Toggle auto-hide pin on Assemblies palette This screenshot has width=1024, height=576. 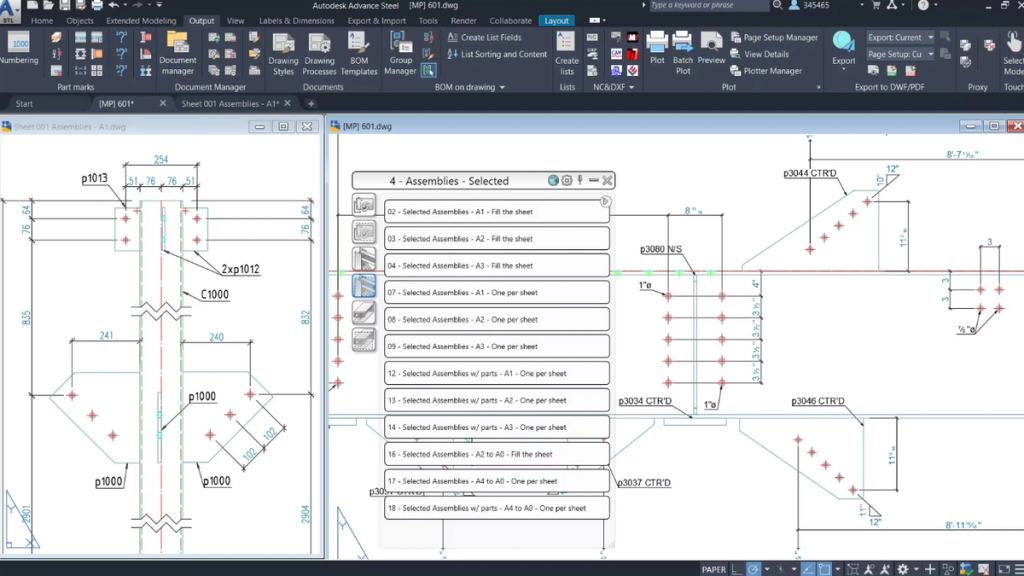click(x=578, y=180)
